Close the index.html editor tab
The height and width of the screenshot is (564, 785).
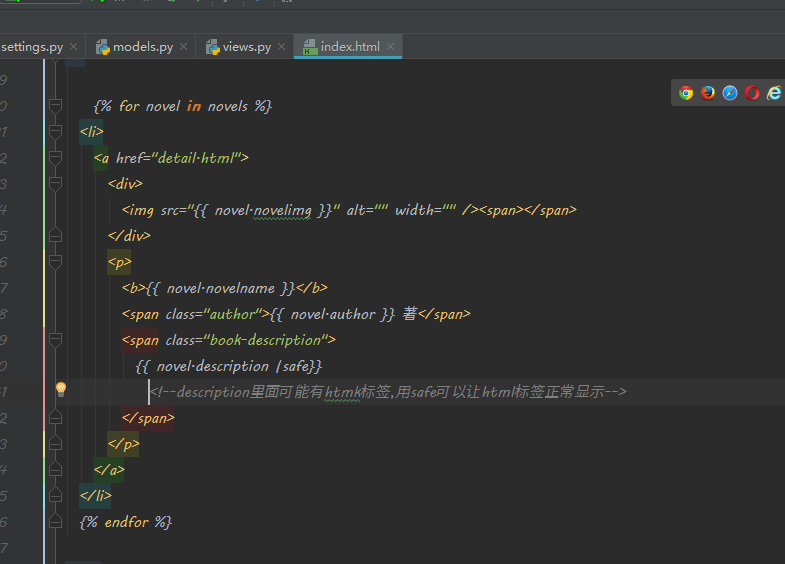(390, 47)
